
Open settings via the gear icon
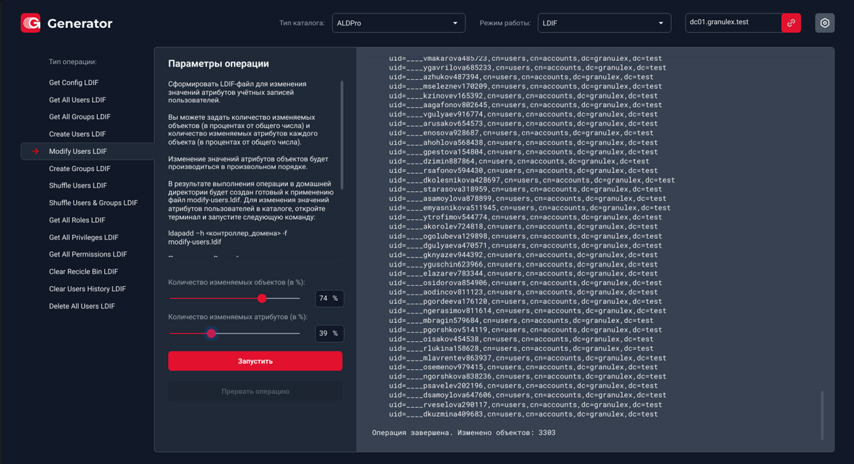tap(825, 23)
